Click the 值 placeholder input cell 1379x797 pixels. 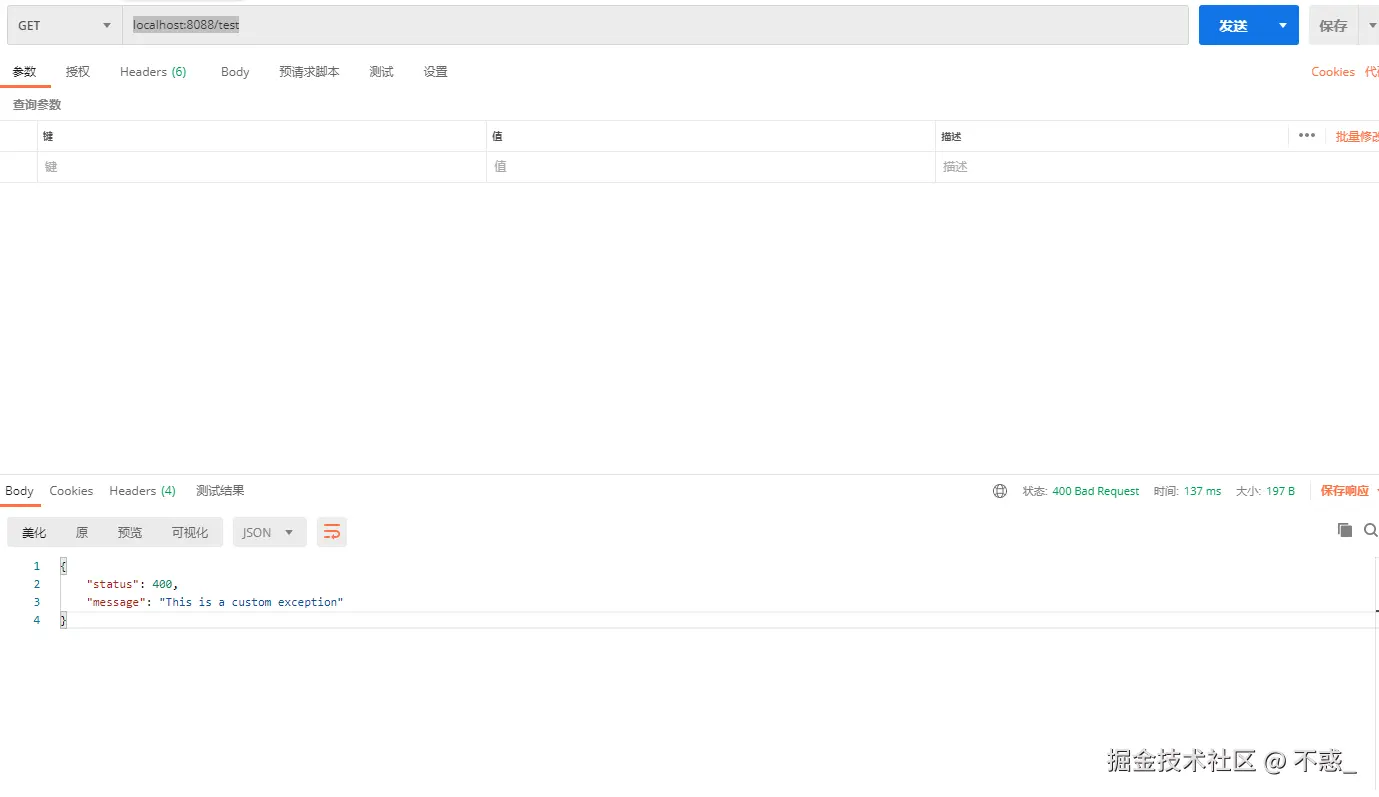tap(711, 167)
